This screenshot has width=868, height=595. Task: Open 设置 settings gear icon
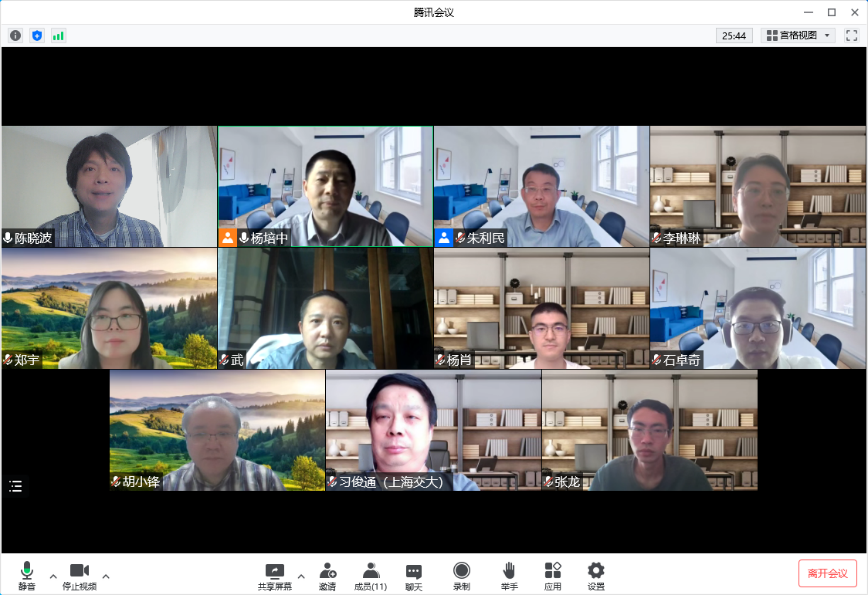point(596,575)
